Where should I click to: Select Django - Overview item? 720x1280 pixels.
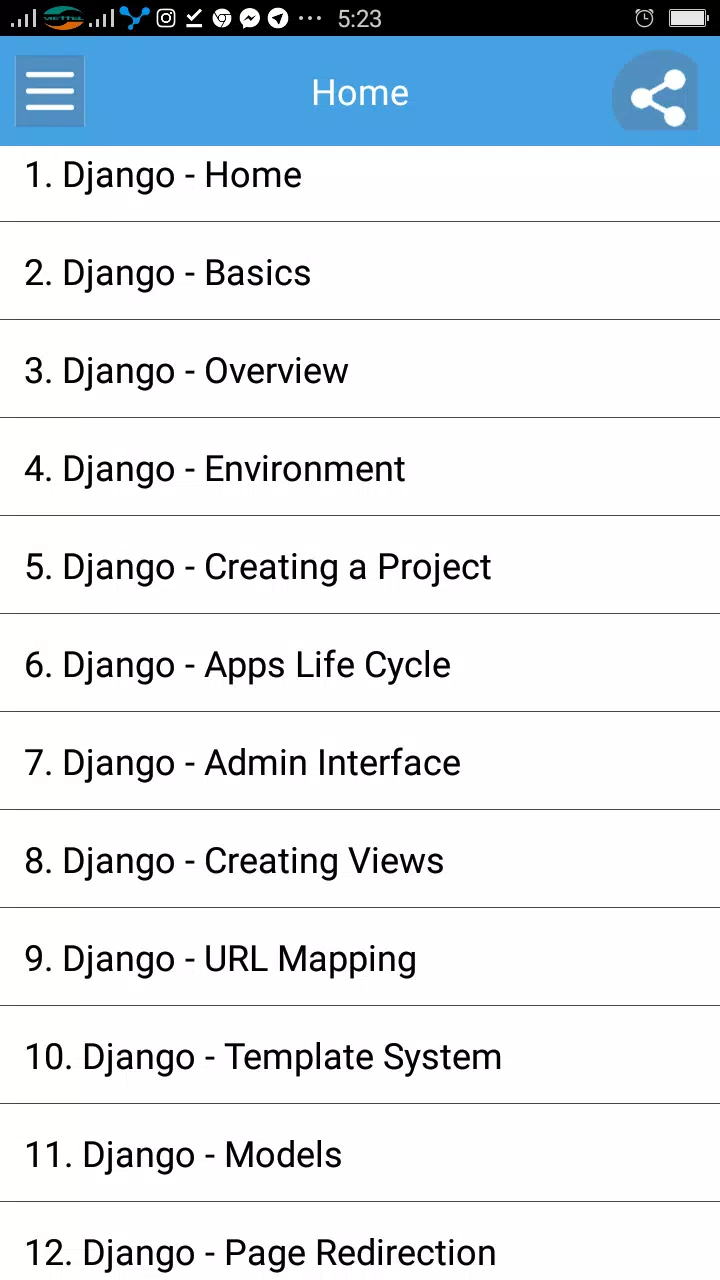(x=360, y=369)
